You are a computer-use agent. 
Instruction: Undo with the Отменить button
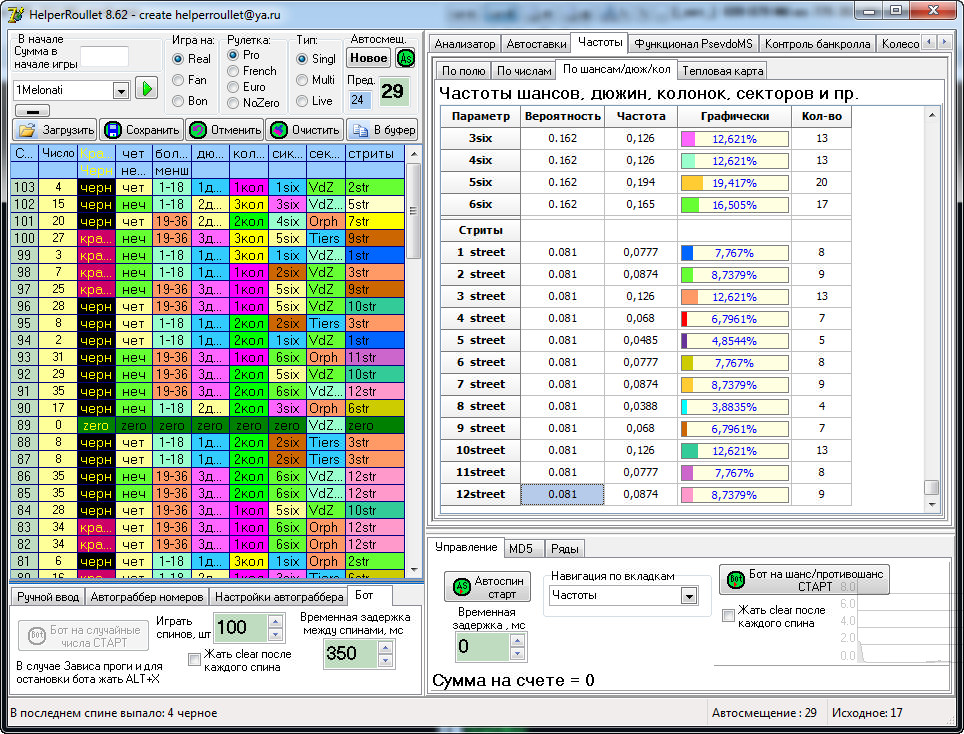pyautogui.click(x=225, y=130)
